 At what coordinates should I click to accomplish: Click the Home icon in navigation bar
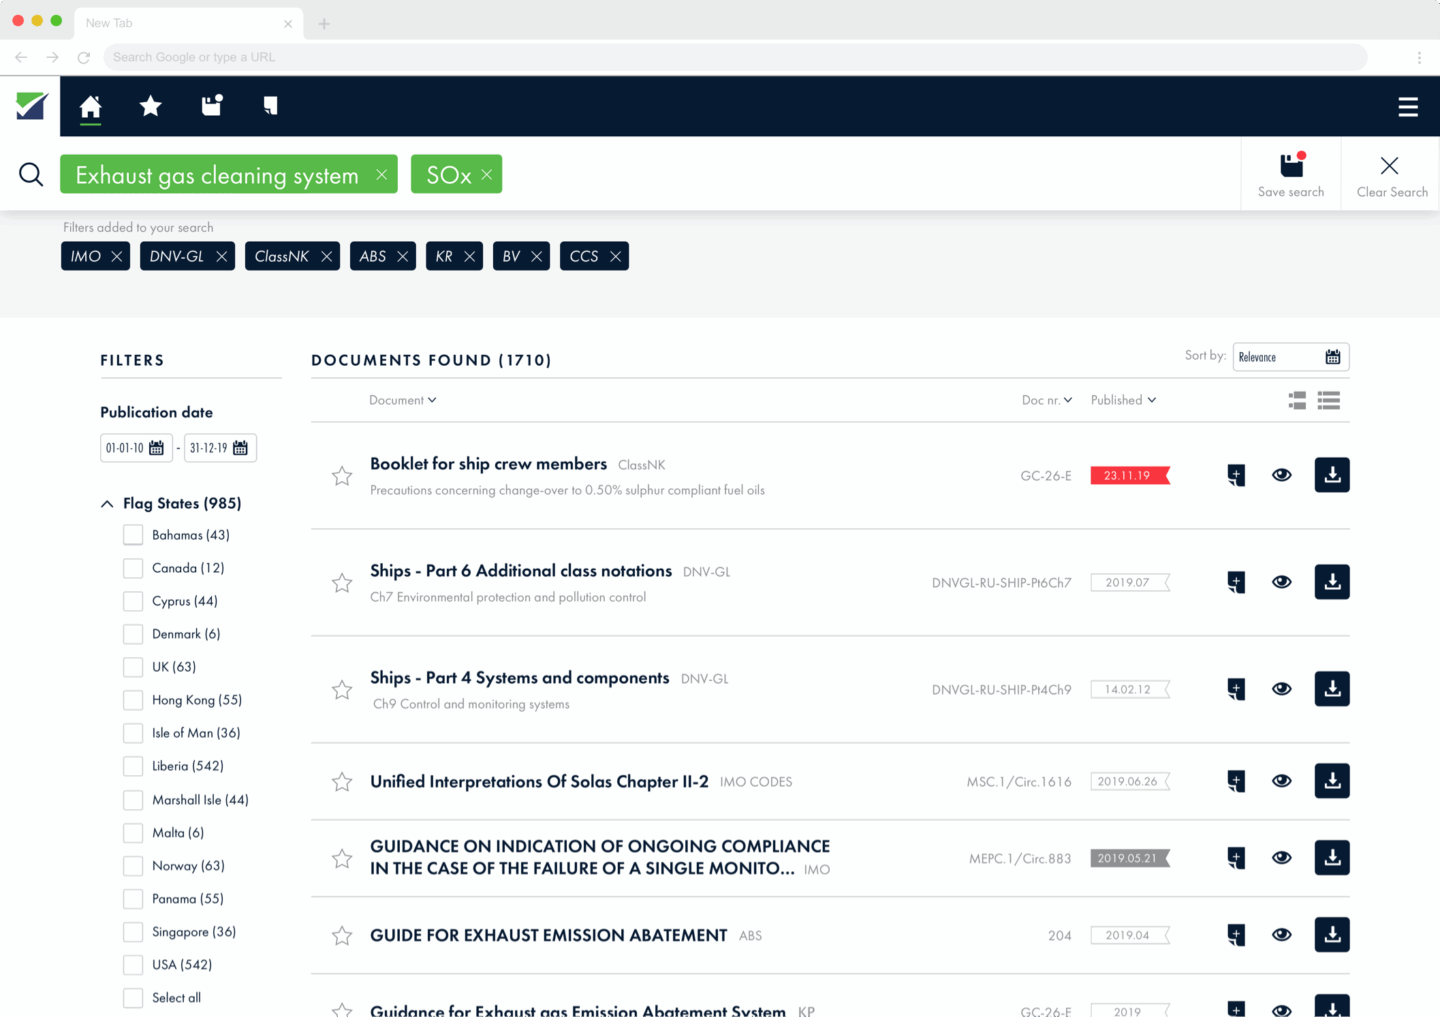(x=90, y=106)
